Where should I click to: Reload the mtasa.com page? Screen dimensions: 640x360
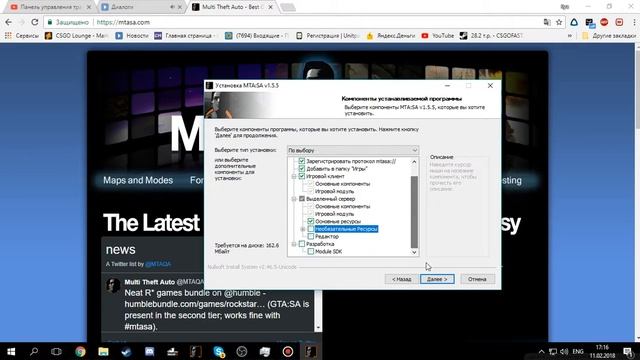point(35,22)
